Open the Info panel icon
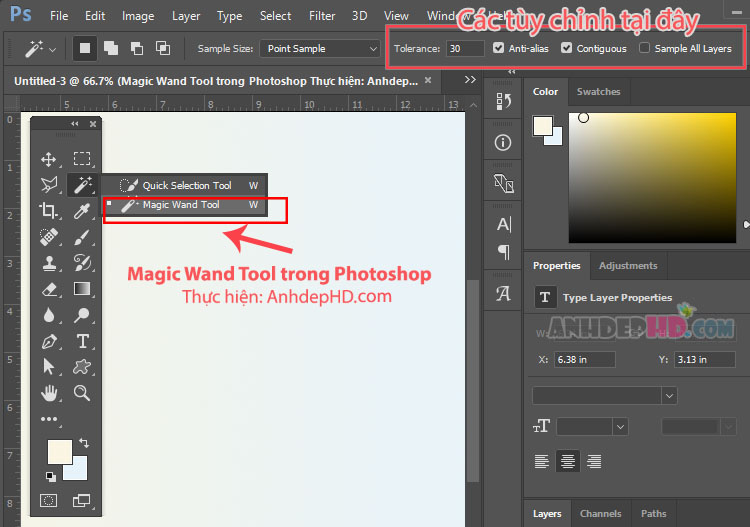Image resolution: width=750 pixels, height=527 pixels. point(503,143)
